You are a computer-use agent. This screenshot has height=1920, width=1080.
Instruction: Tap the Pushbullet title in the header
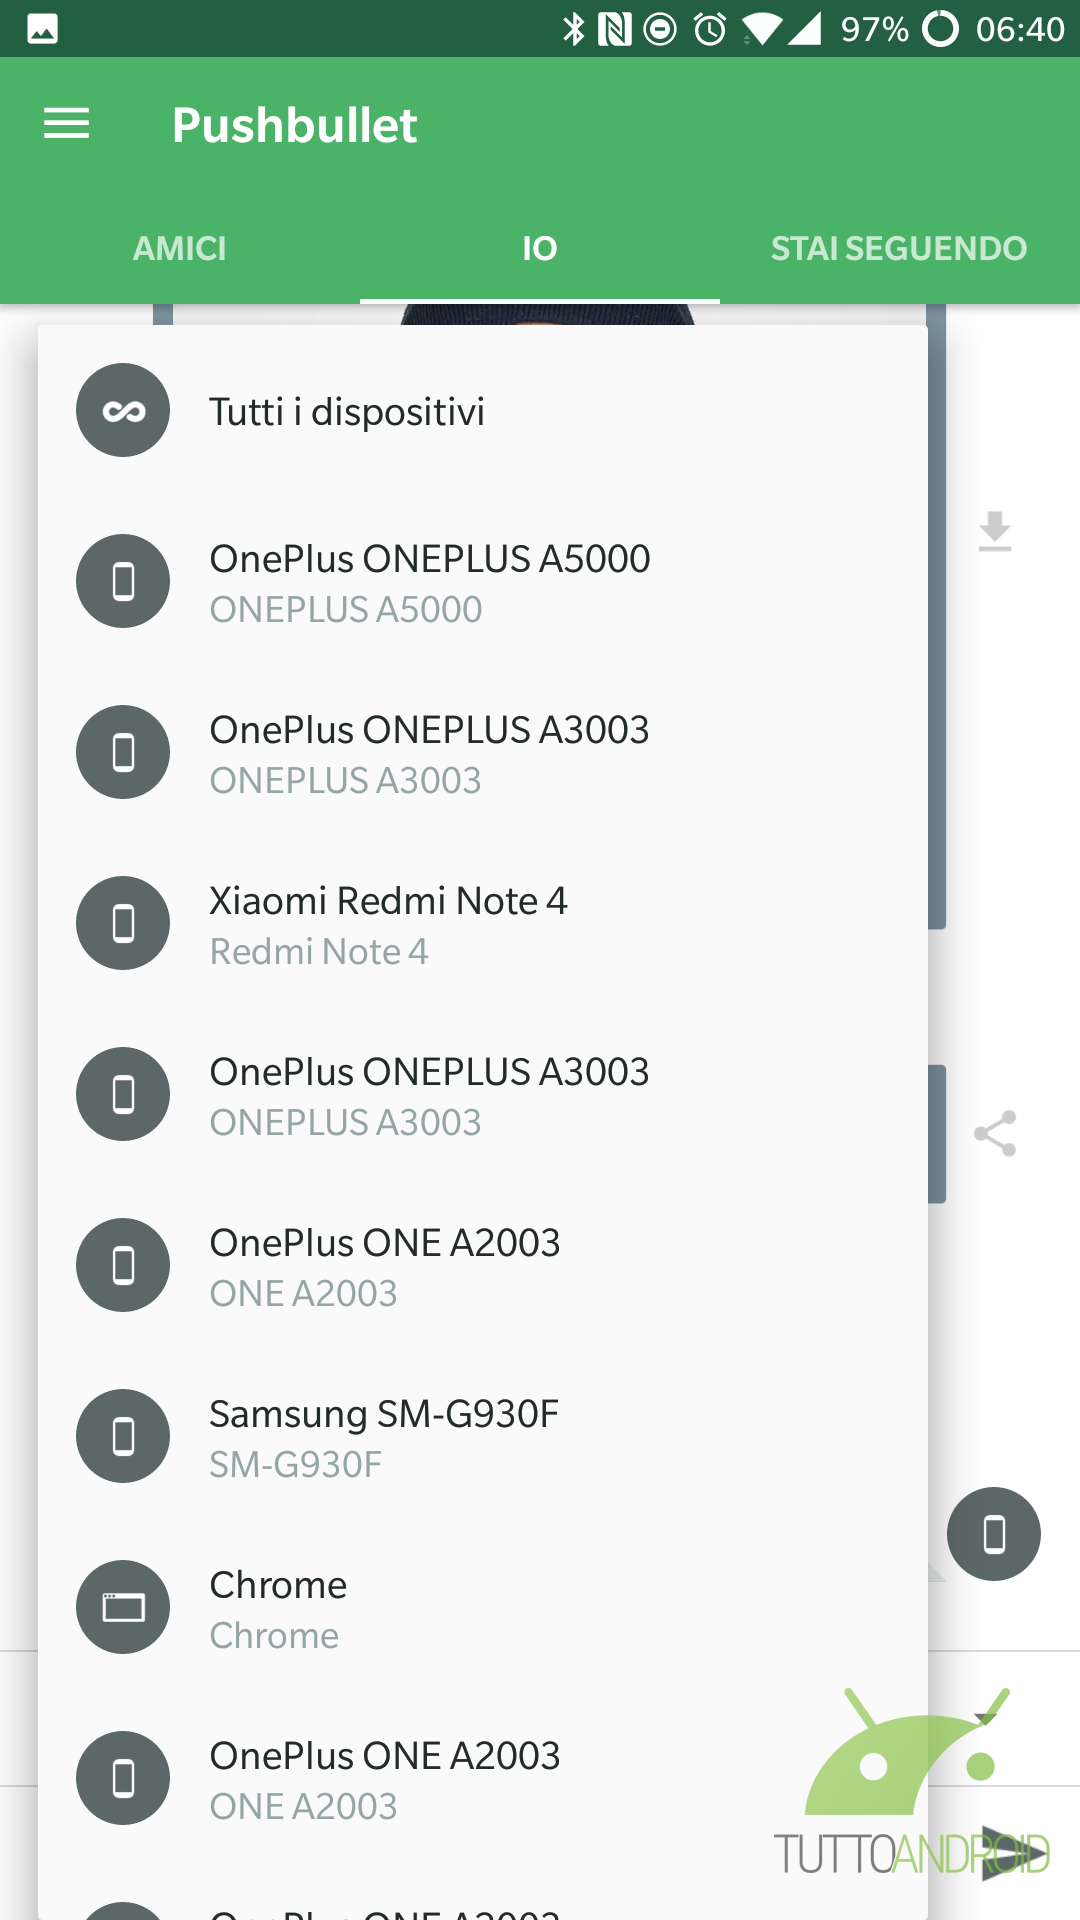(x=294, y=125)
